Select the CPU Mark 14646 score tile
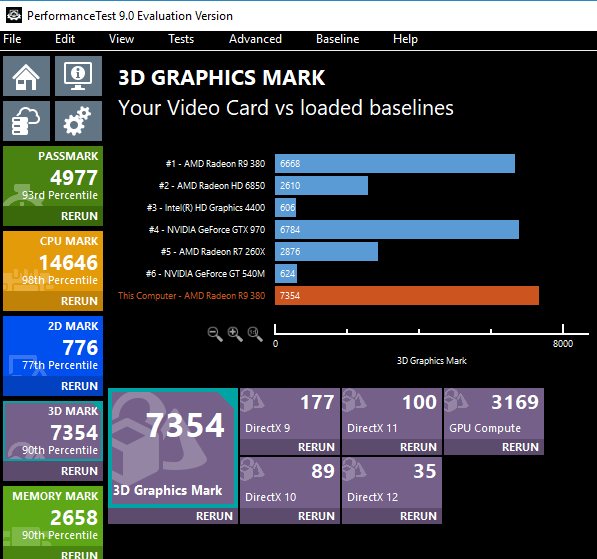597x559 pixels. click(x=53, y=261)
